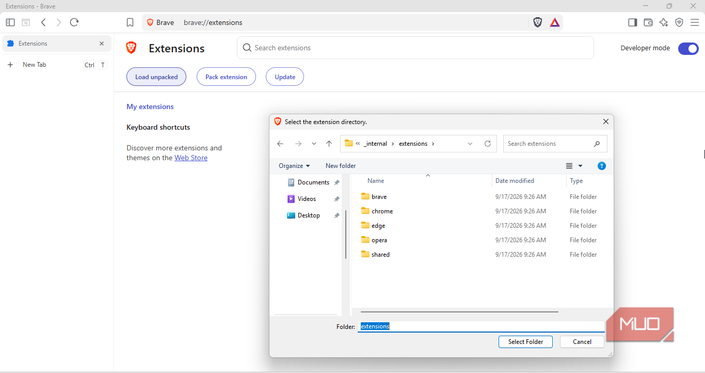Launch Leo AI assistant sparkle icon
Image resolution: width=705 pixels, height=373 pixels.
tap(664, 22)
